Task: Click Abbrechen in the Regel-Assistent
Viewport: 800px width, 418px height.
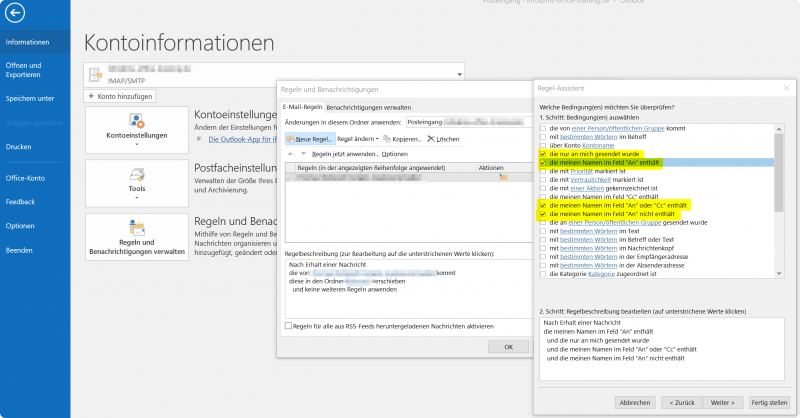Action: (x=635, y=403)
